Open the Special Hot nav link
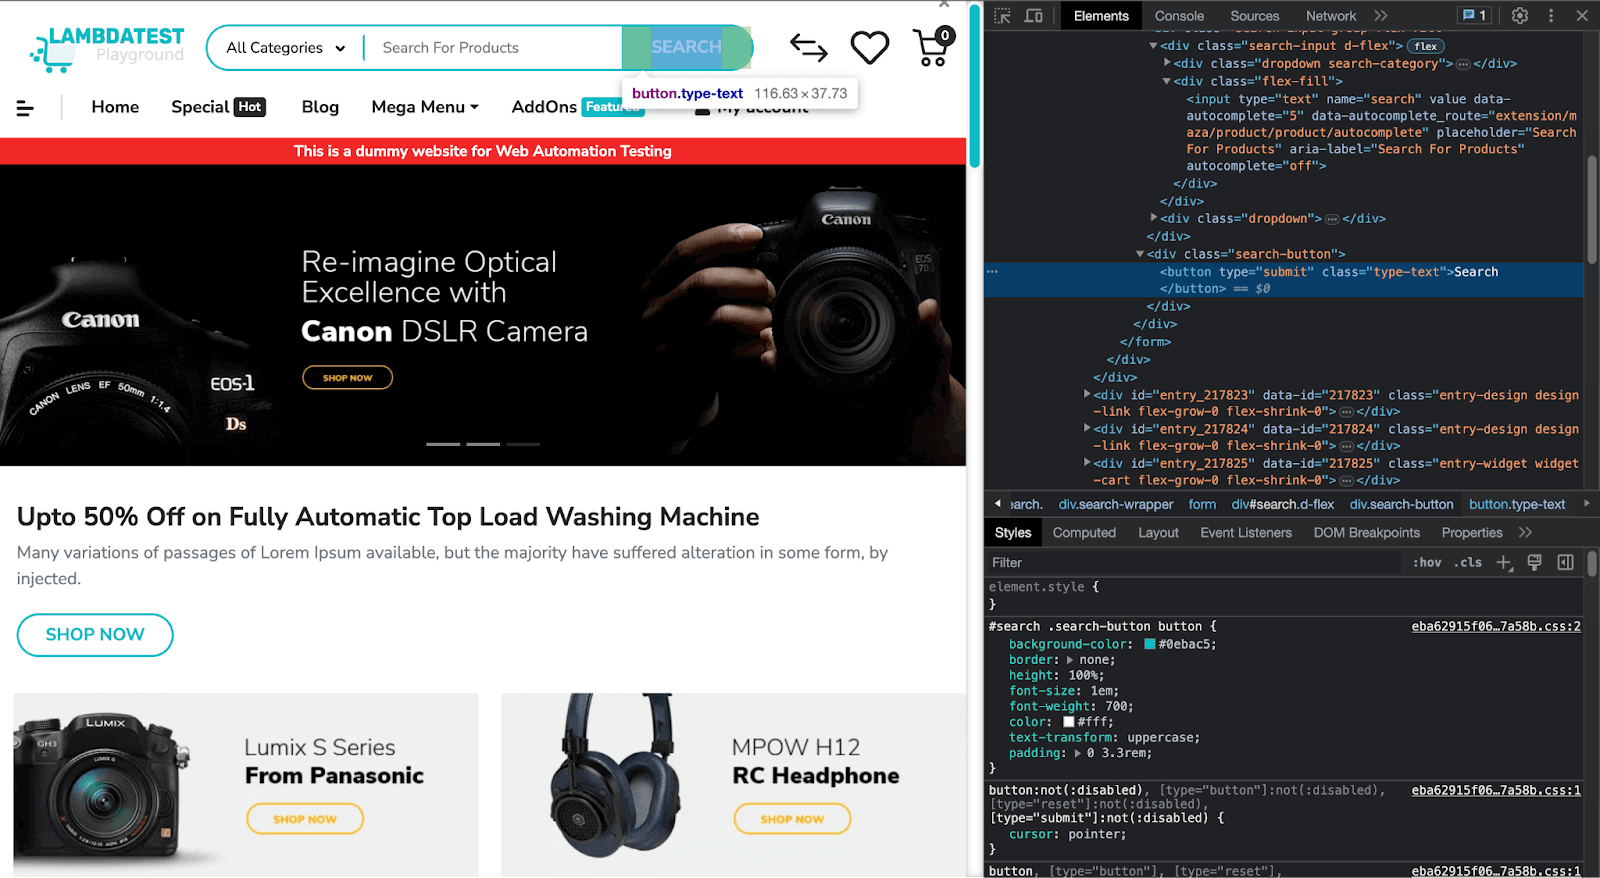 click(218, 107)
